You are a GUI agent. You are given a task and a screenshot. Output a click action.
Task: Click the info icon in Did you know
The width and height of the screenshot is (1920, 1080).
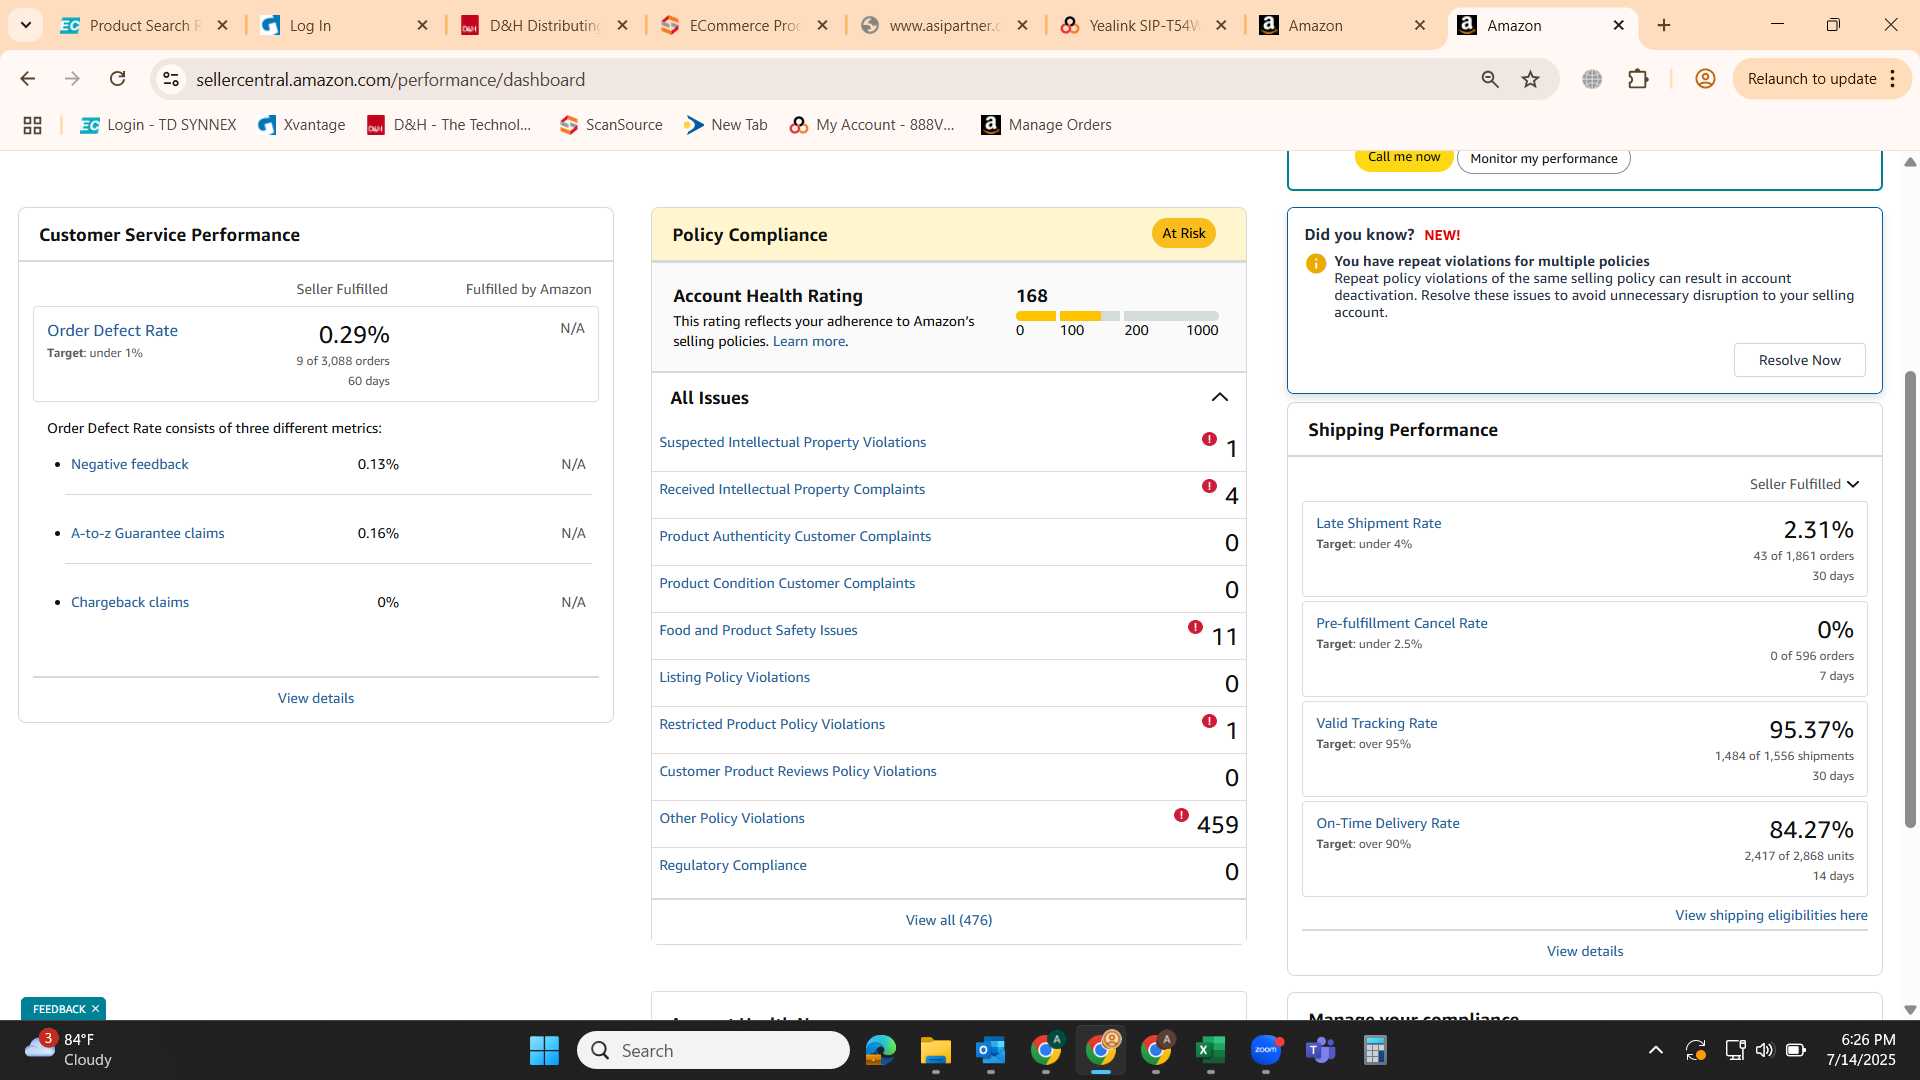coord(1316,264)
